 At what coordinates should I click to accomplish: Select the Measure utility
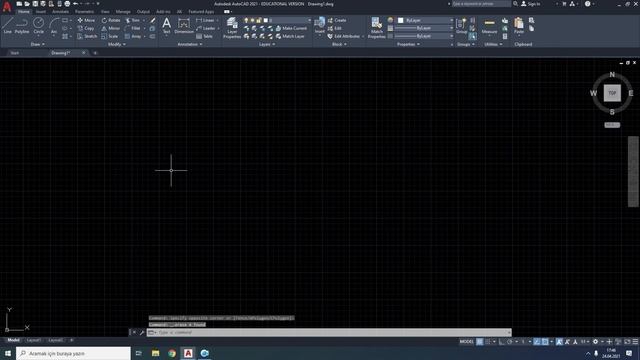(x=489, y=26)
